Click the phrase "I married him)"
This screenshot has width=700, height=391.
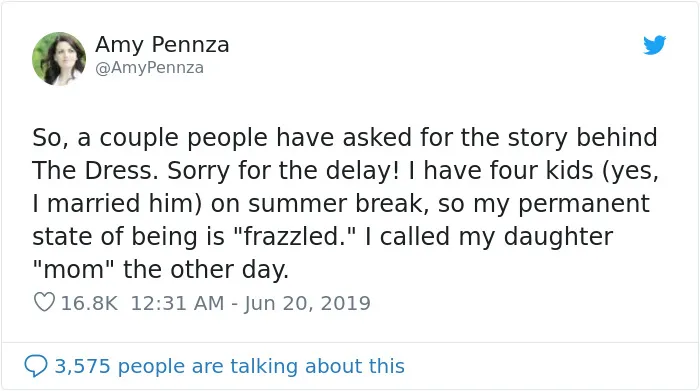117,204
